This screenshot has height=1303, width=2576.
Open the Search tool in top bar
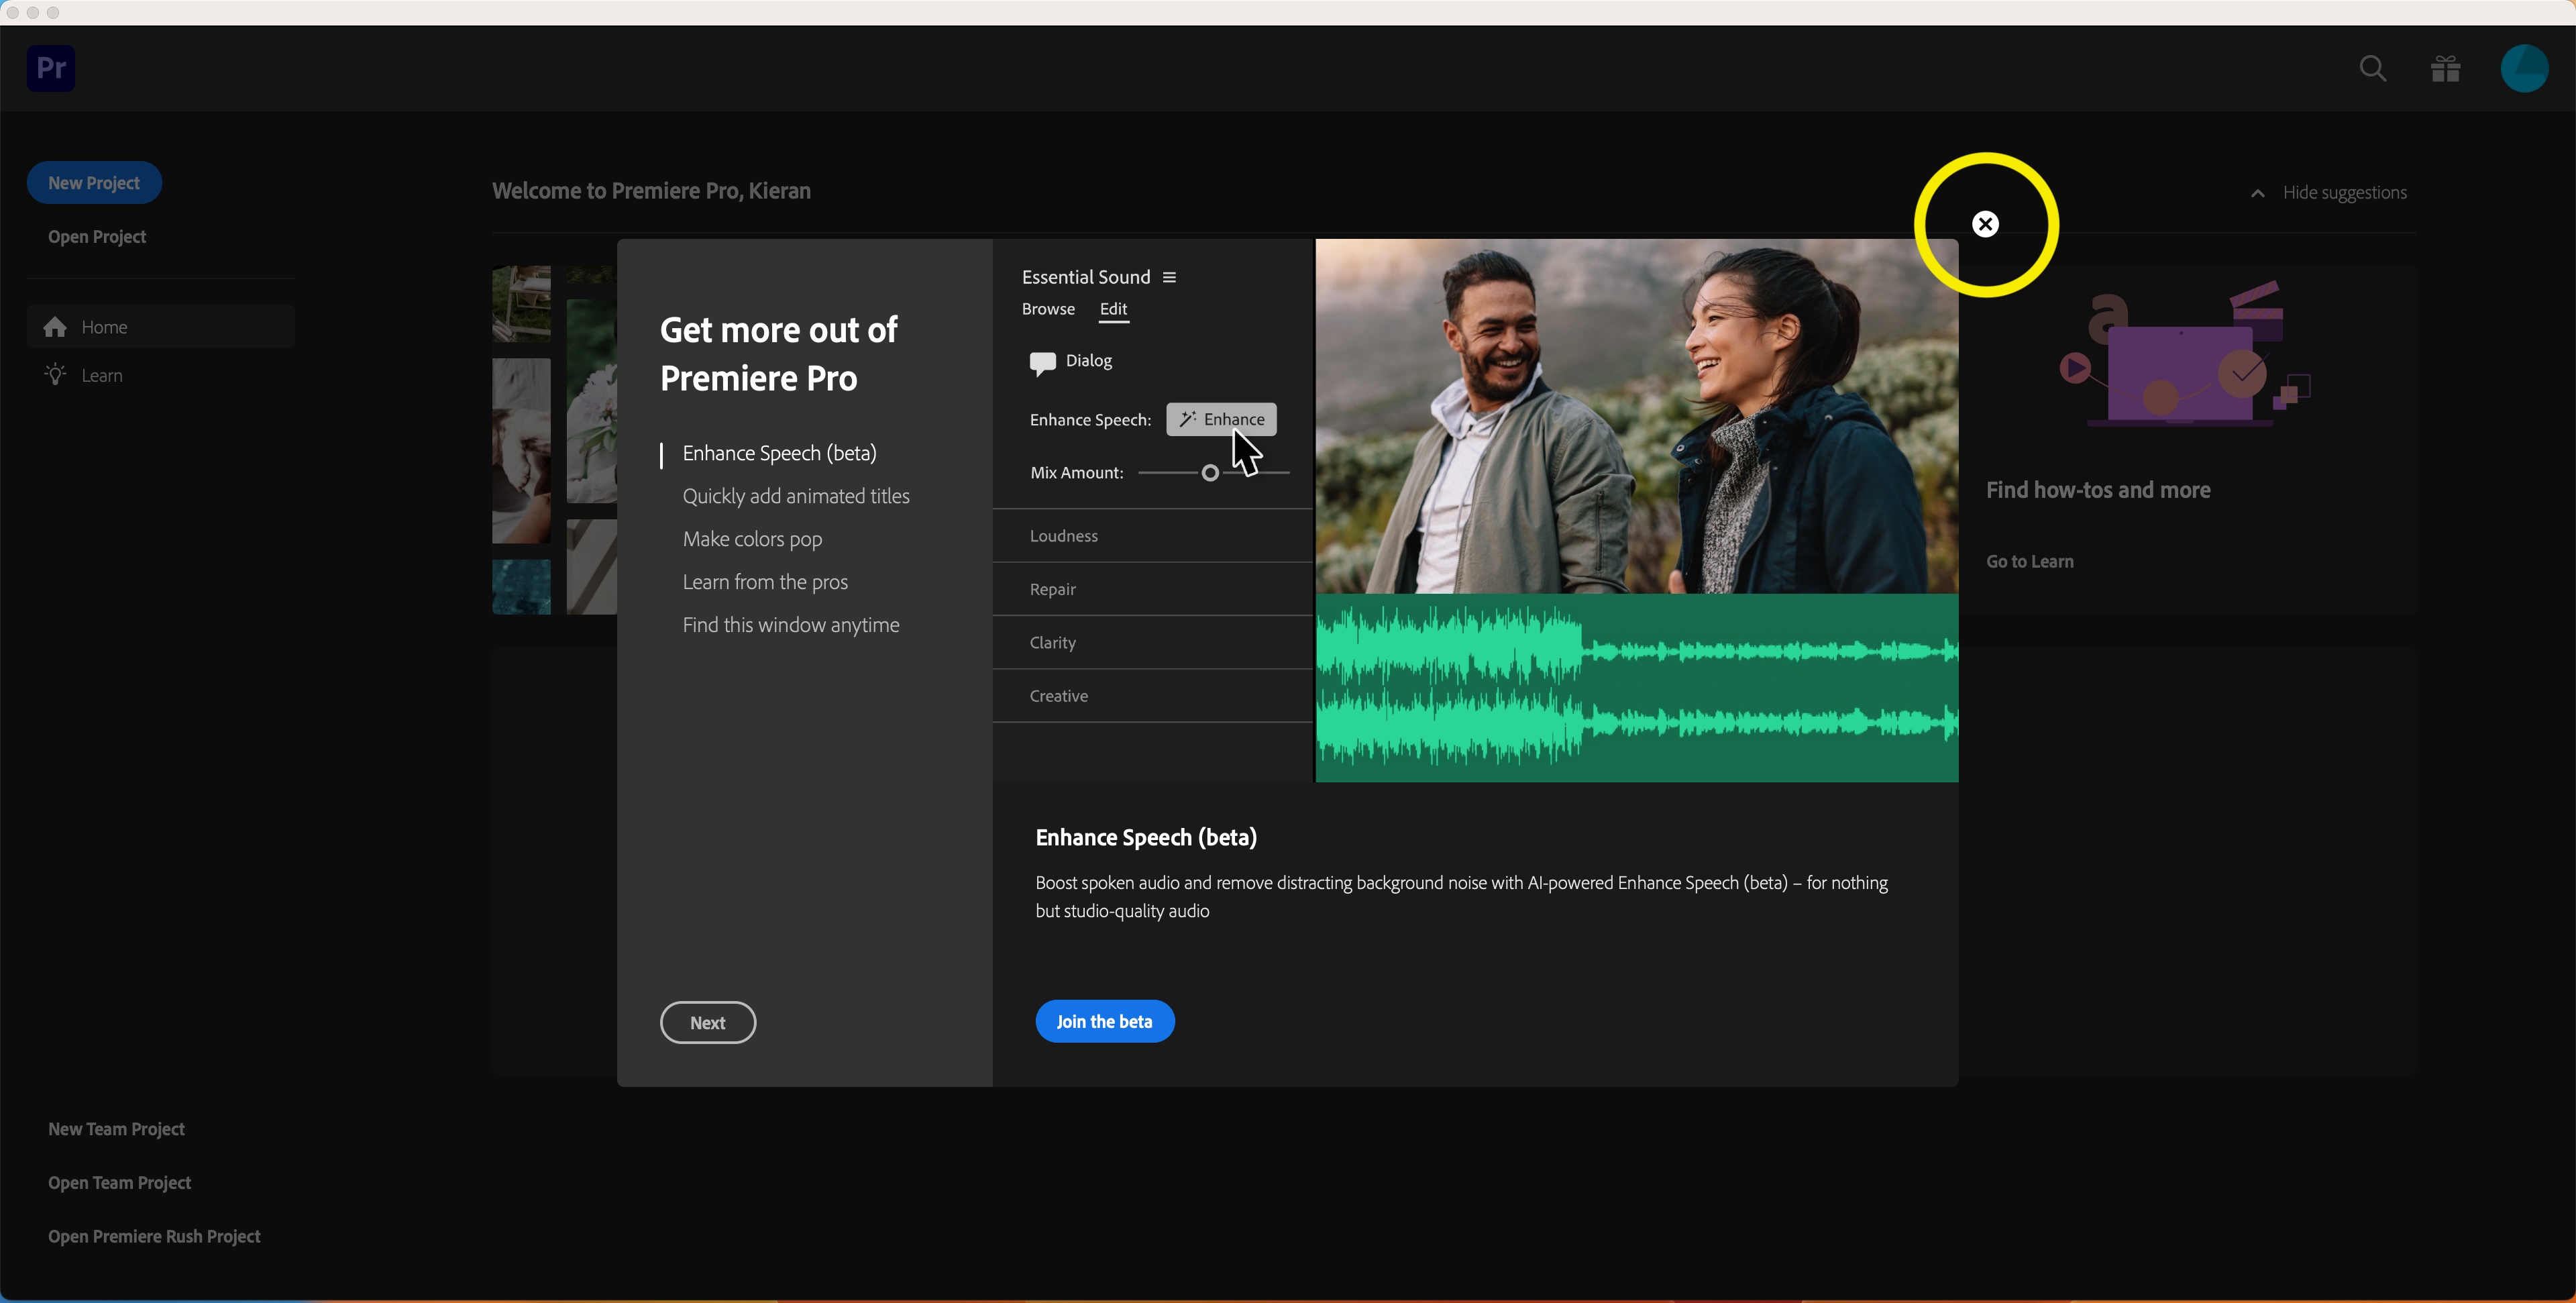pyautogui.click(x=2371, y=70)
